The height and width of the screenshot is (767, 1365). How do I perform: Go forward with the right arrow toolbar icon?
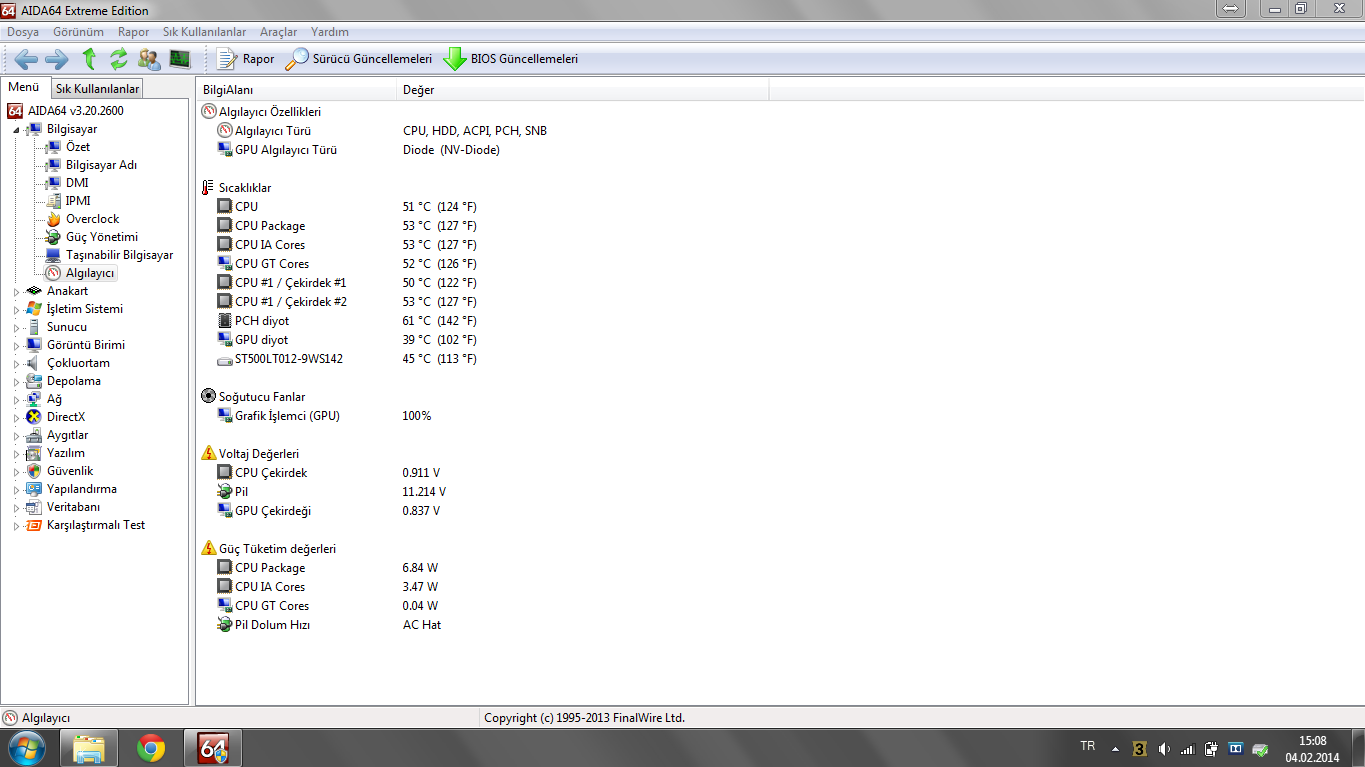(56, 59)
